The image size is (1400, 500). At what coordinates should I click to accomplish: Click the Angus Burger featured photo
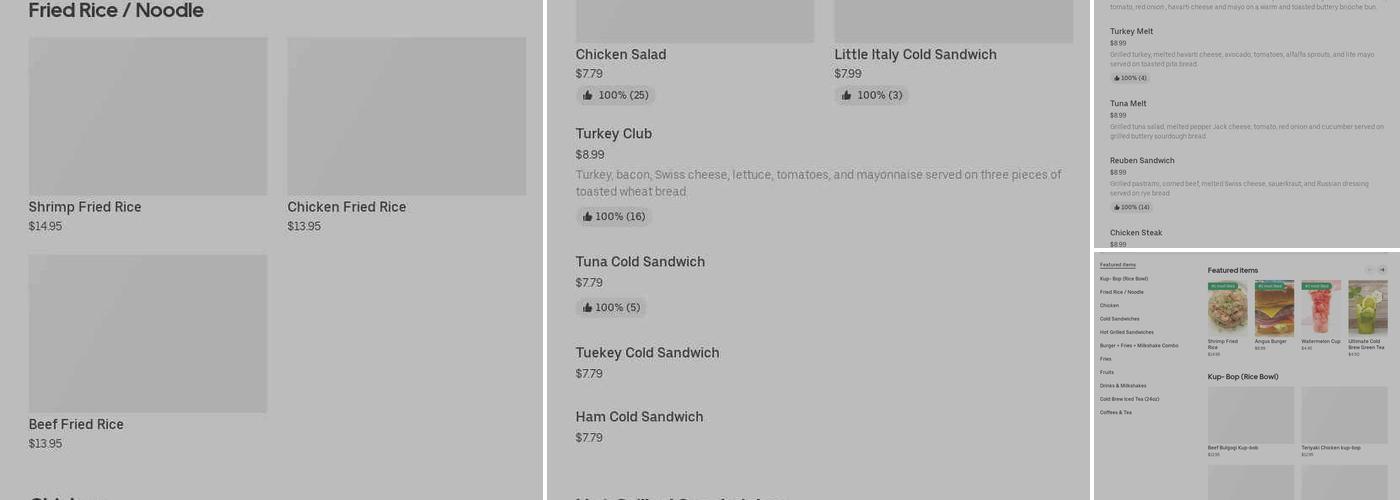1274,308
